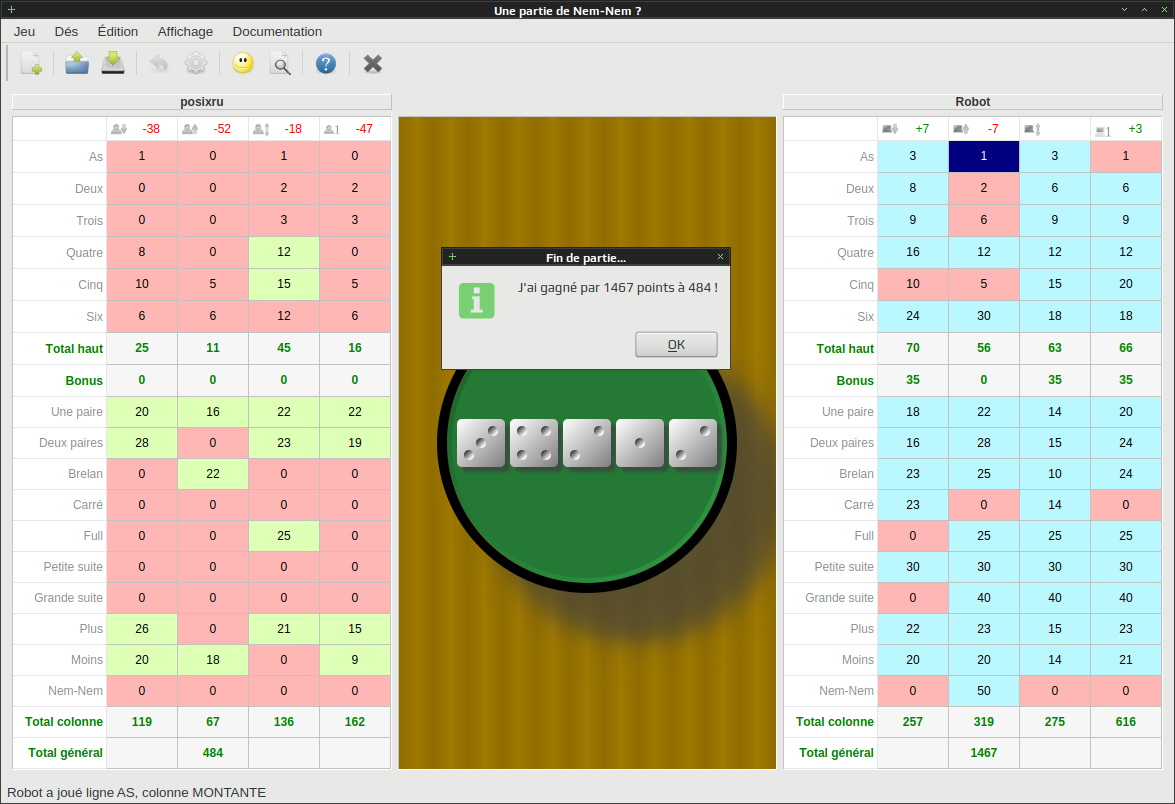Image resolution: width=1175 pixels, height=804 pixels.
Task: Click posixru's ascending column icon beside -52
Action: tap(190, 129)
